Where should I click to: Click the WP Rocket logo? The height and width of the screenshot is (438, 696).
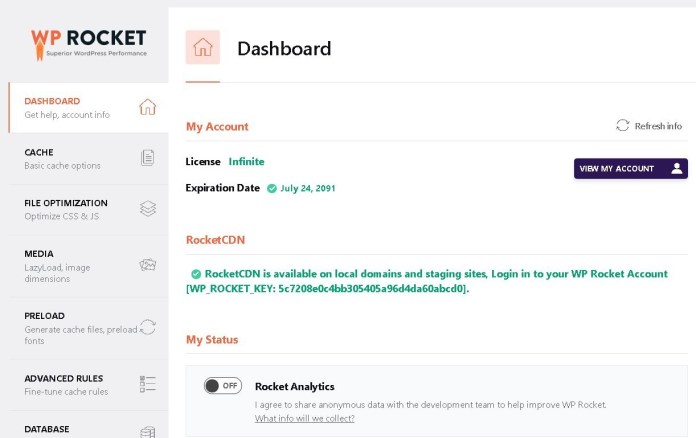point(89,44)
